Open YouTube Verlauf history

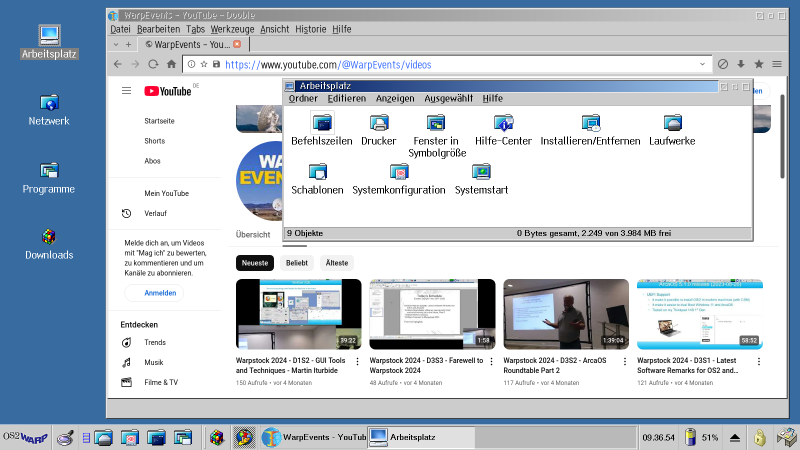coord(155,213)
